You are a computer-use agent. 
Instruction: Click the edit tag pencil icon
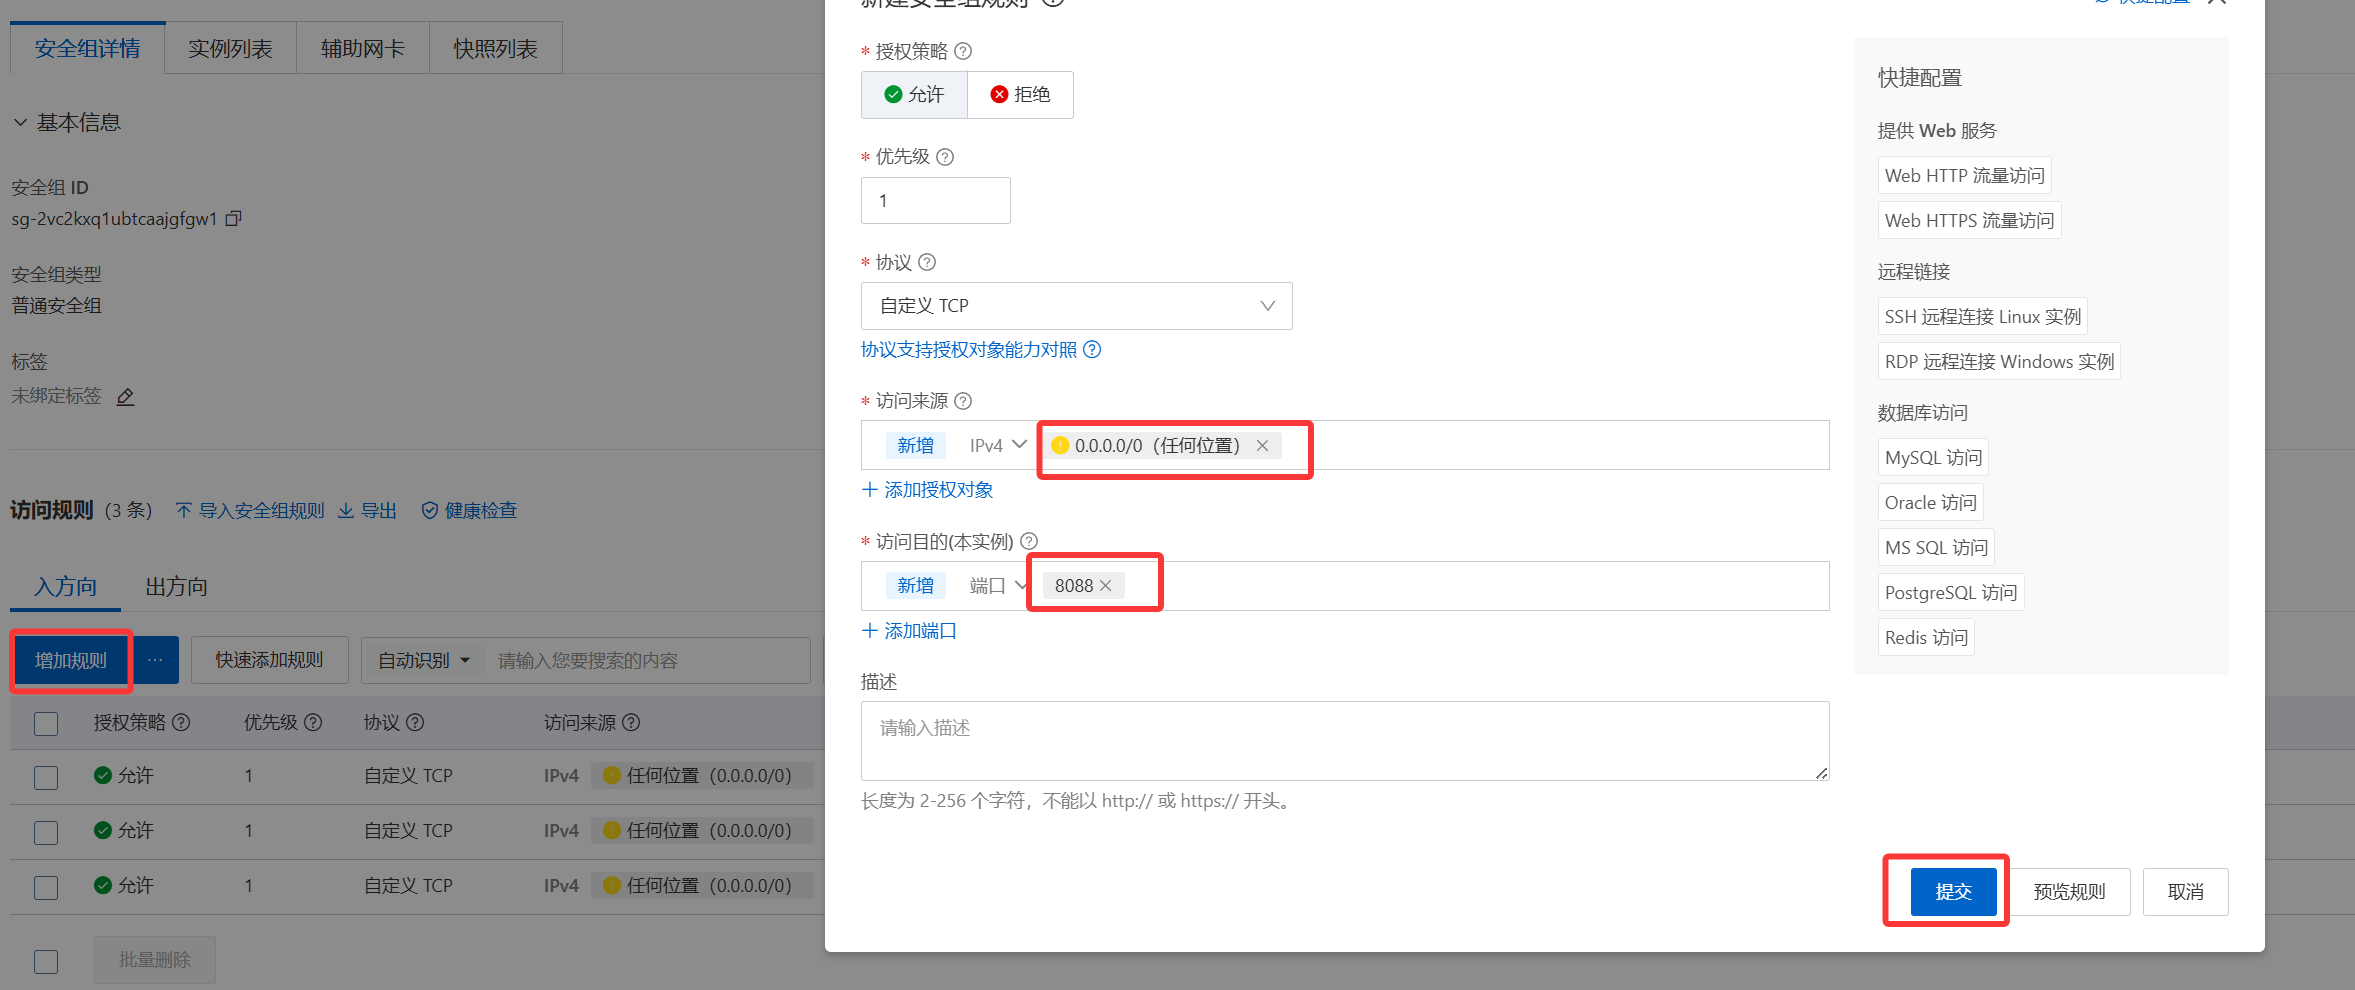[x=125, y=397]
